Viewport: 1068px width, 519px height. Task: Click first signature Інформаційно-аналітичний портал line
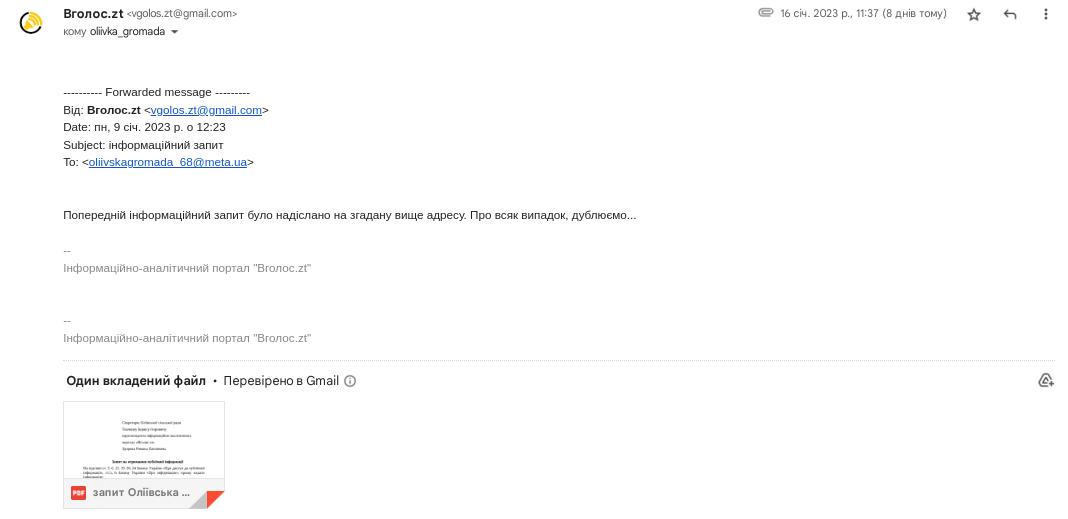click(x=187, y=268)
